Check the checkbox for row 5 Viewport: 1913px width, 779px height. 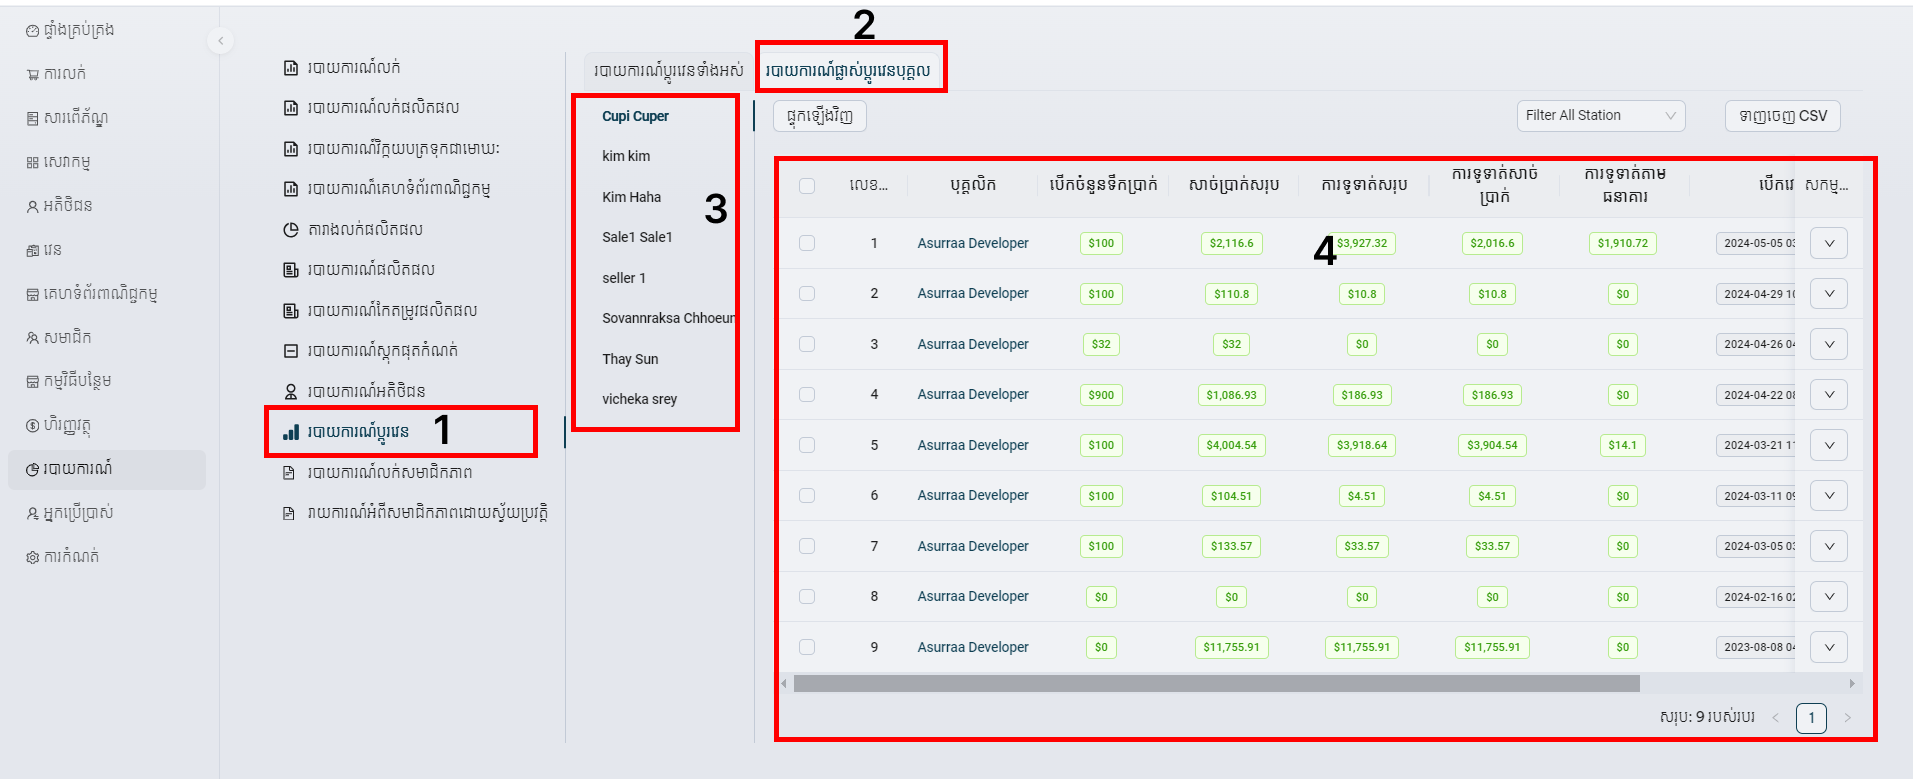coord(807,445)
